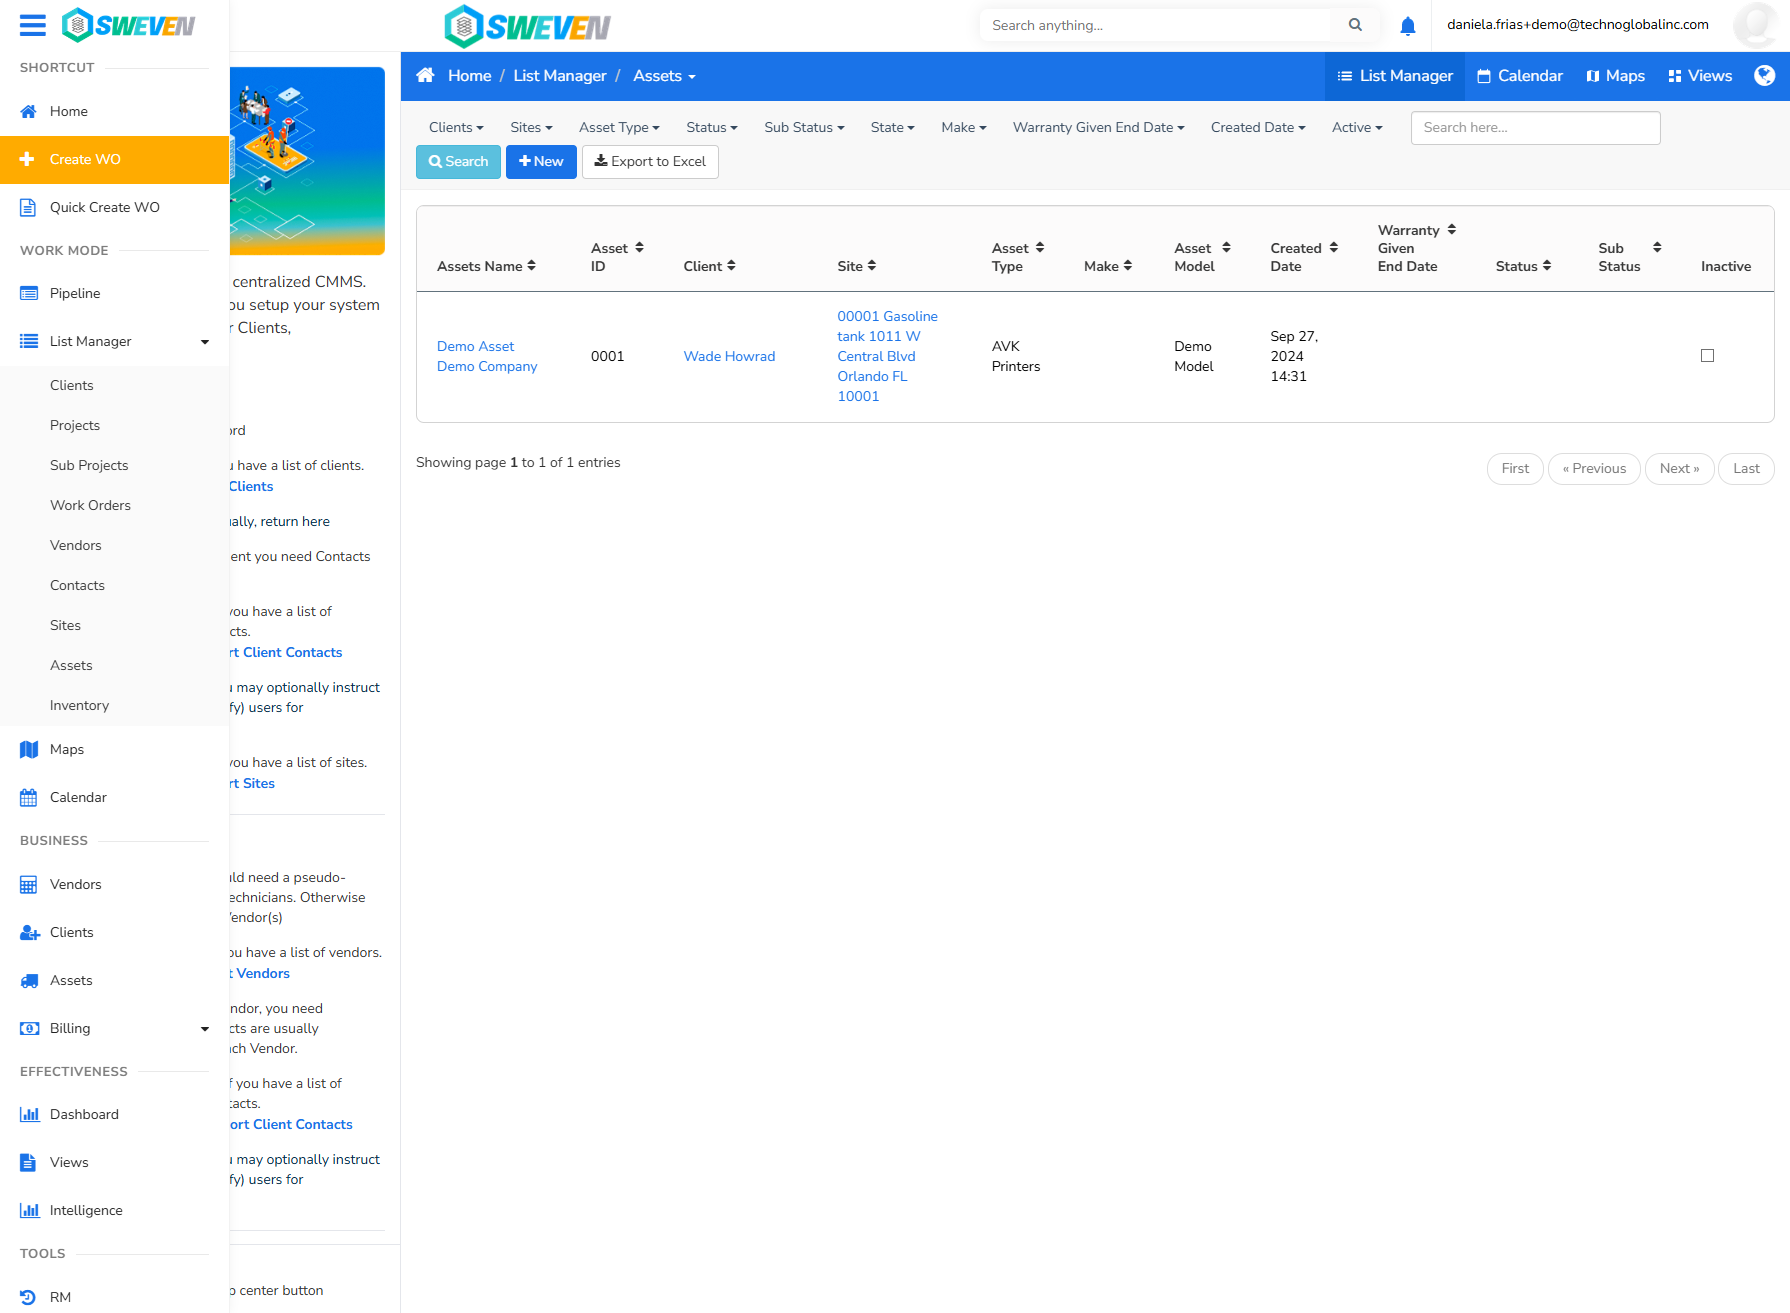Click the globe icon in blue header
Image resolution: width=1790 pixels, height=1313 pixels.
pos(1764,76)
